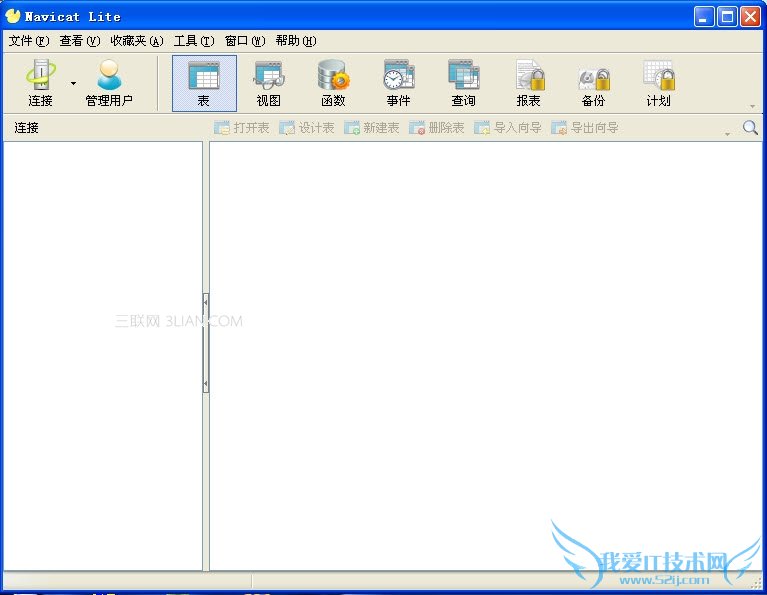Open the 窗口(W) menu
This screenshot has height=595, width=767.
tap(245, 41)
